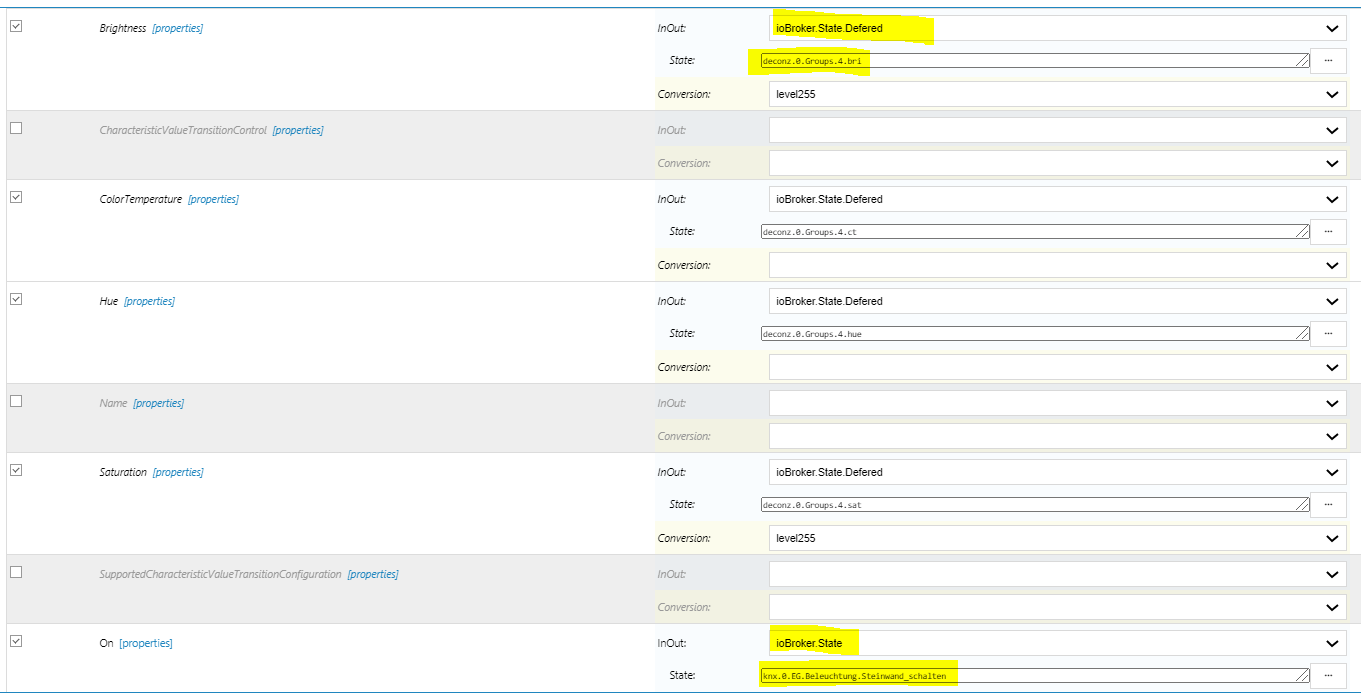Click the ellipsis button for On state
This screenshot has height=694, width=1361.
click(x=1328, y=675)
